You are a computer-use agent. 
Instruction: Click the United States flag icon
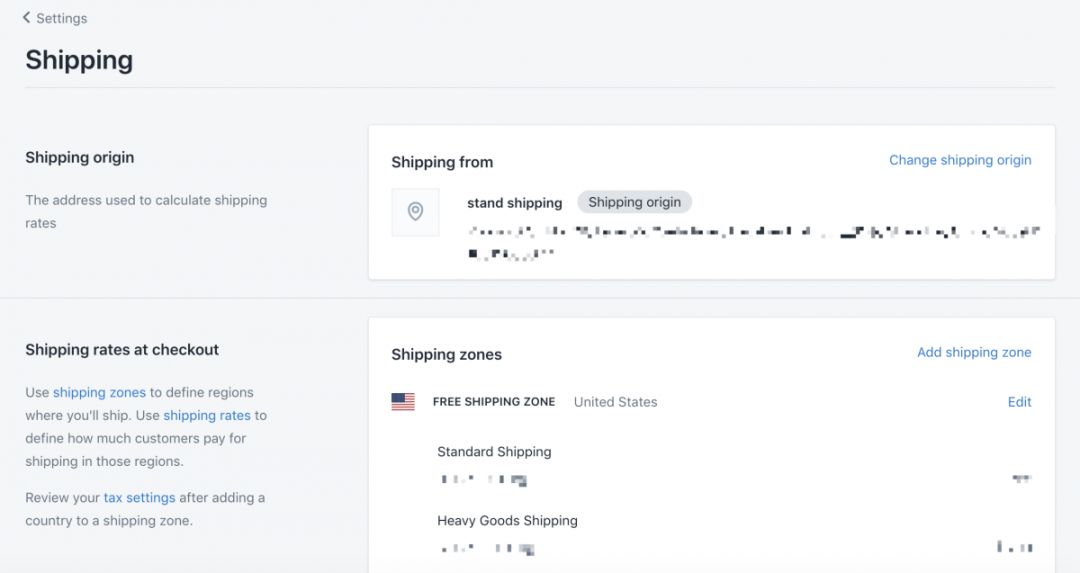click(403, 402)
